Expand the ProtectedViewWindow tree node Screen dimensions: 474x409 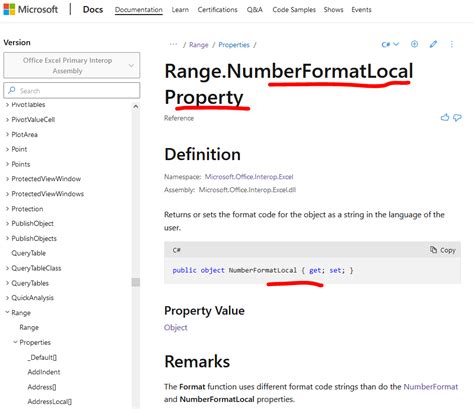[x=7, y=179]
